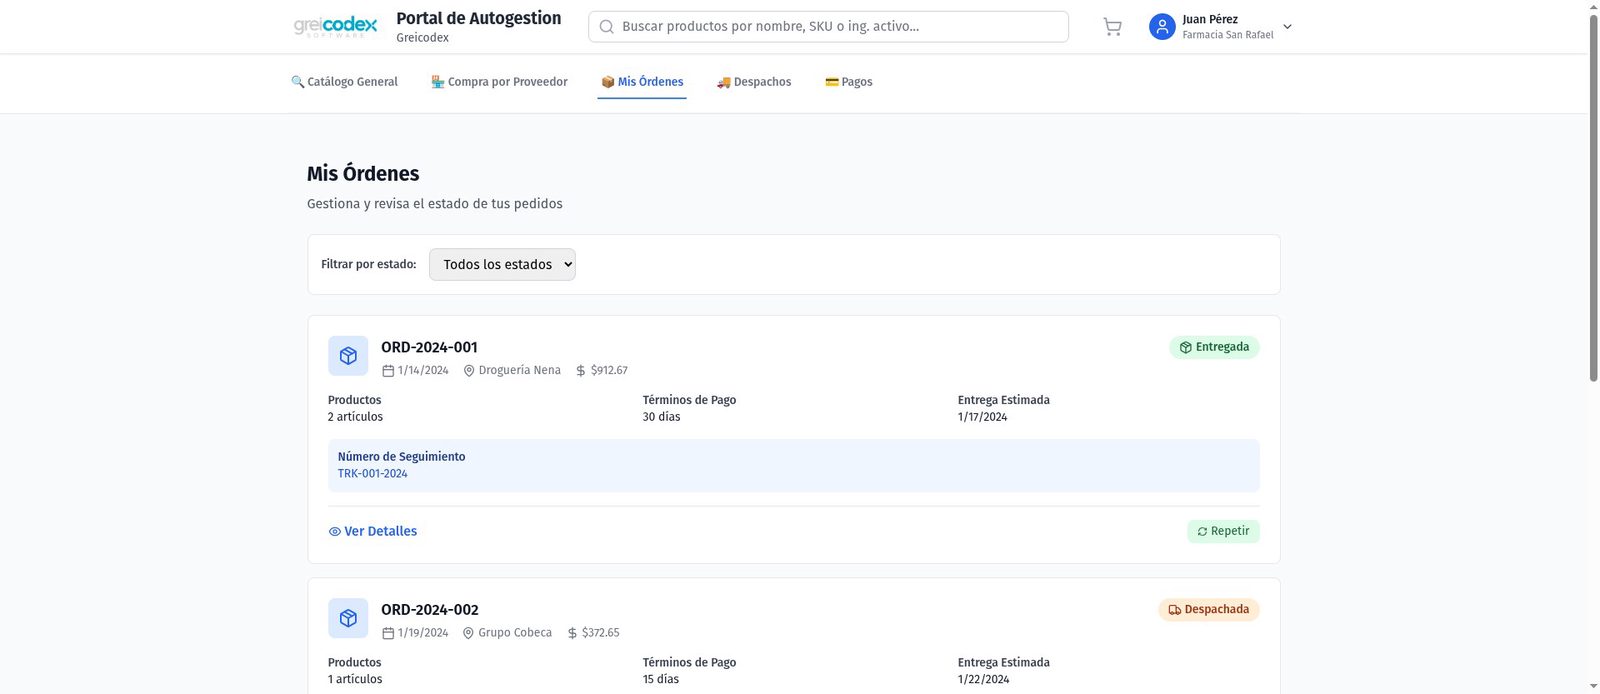Click the page scrollbar thumb

[1594, 198]
